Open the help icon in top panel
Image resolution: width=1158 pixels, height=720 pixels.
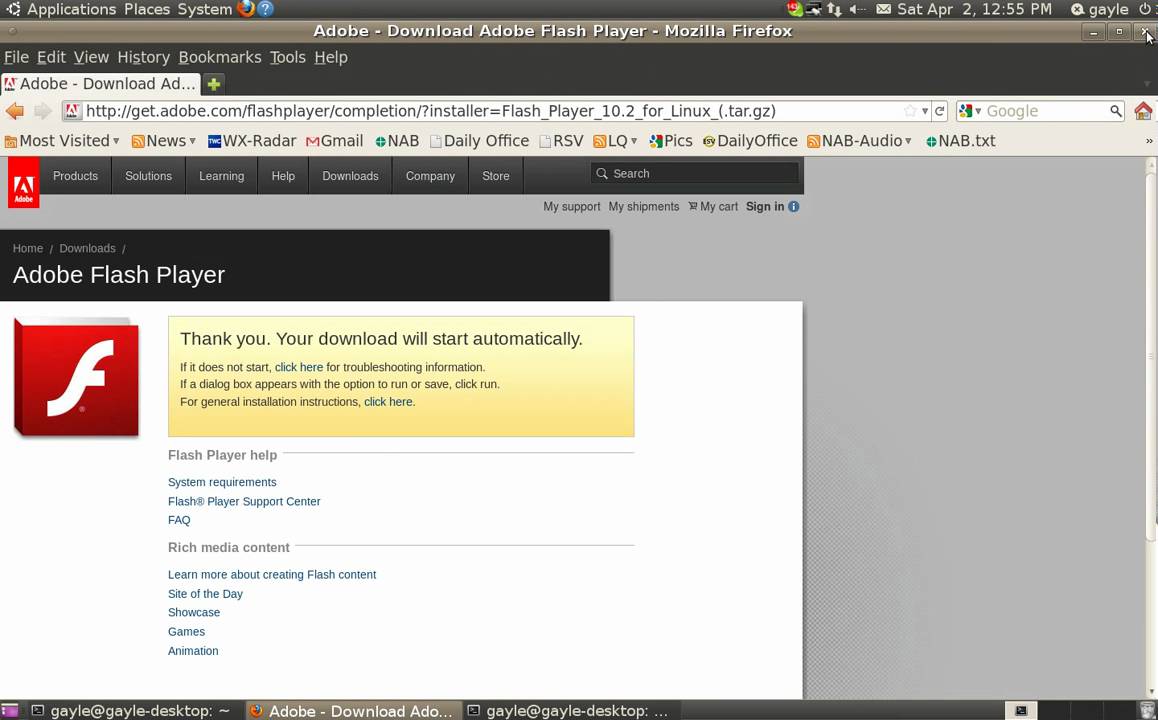point(266,9)
